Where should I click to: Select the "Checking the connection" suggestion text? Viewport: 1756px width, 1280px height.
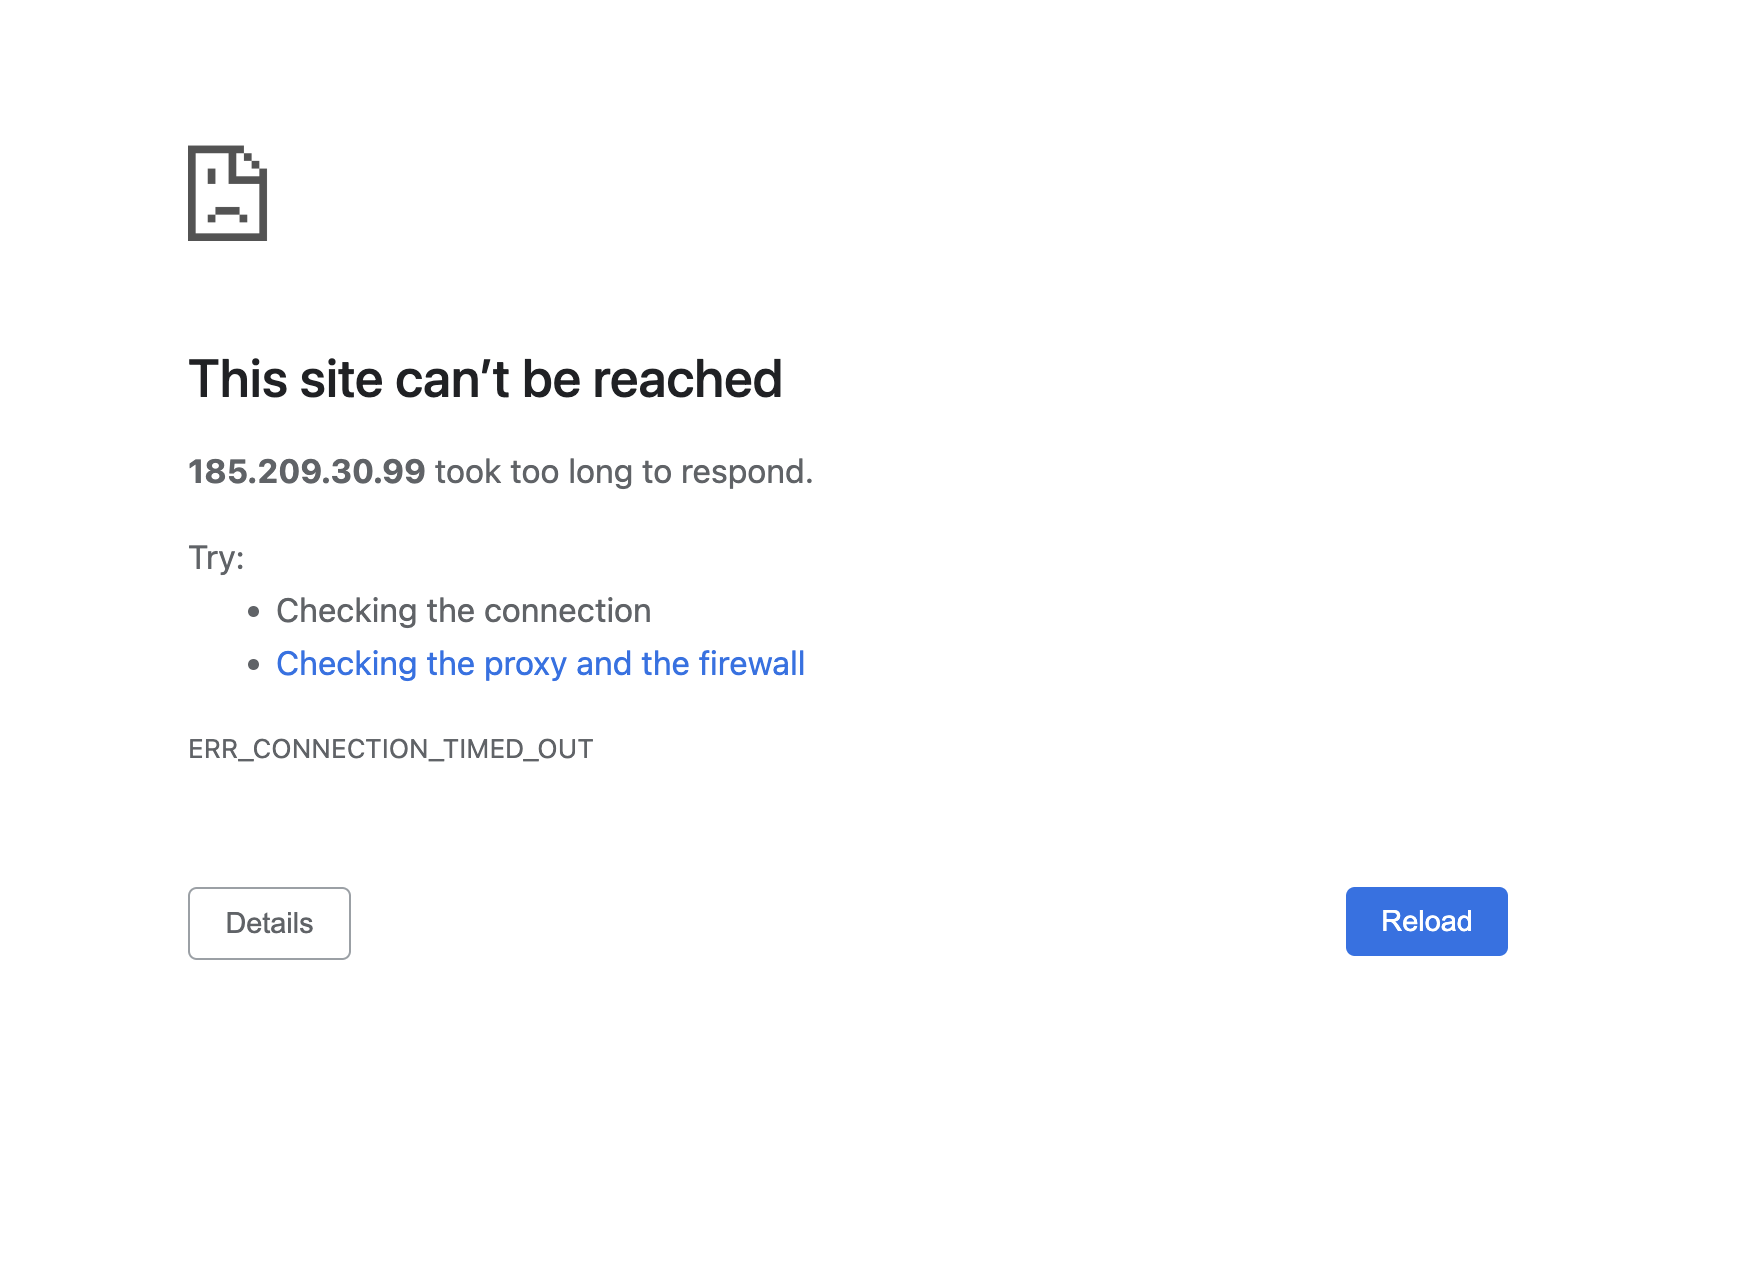coord(464,611)
